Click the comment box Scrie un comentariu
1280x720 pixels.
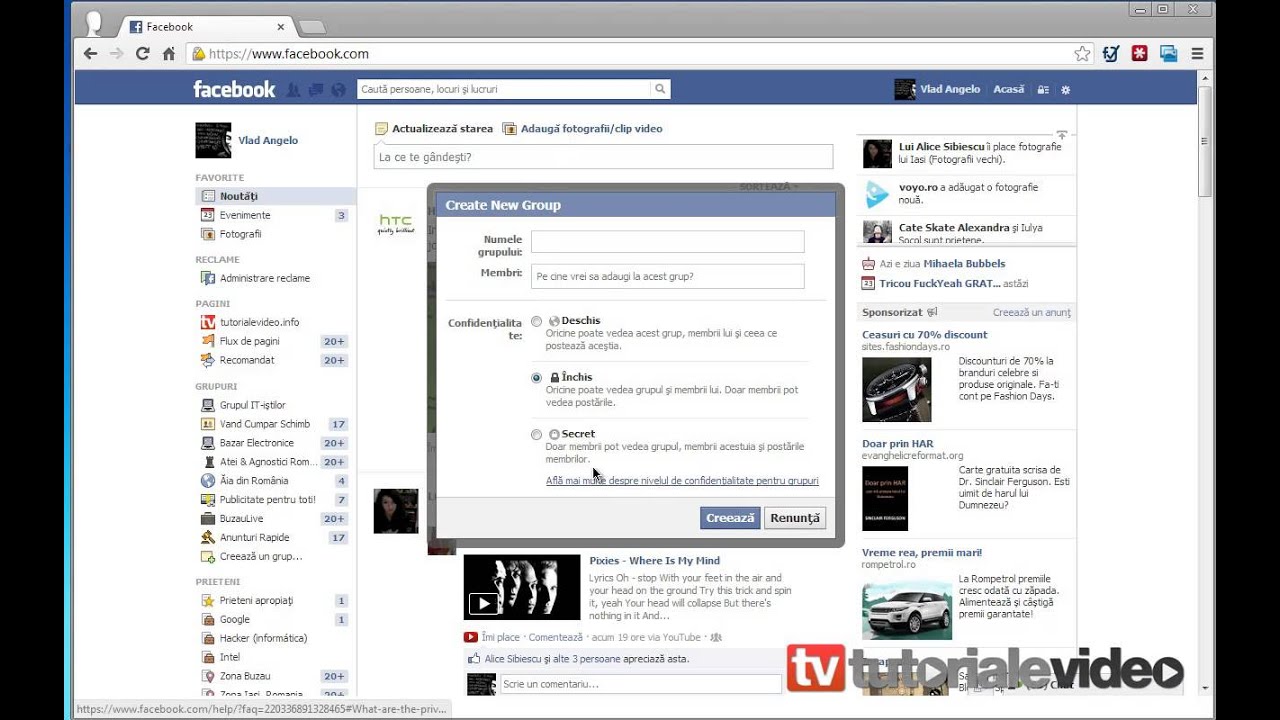pyautogui.click(x=640, y=684)
